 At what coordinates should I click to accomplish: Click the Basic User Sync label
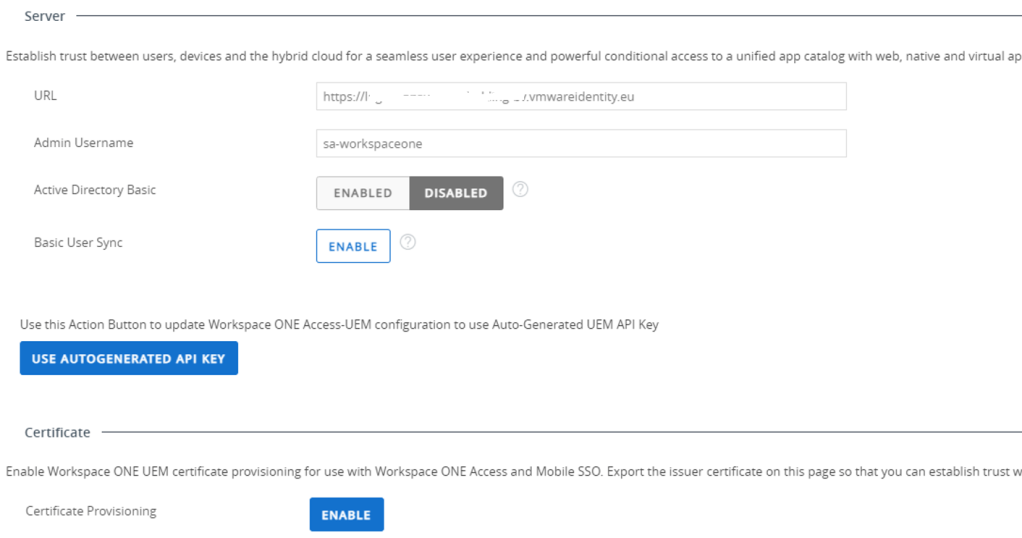coord(78,242)
